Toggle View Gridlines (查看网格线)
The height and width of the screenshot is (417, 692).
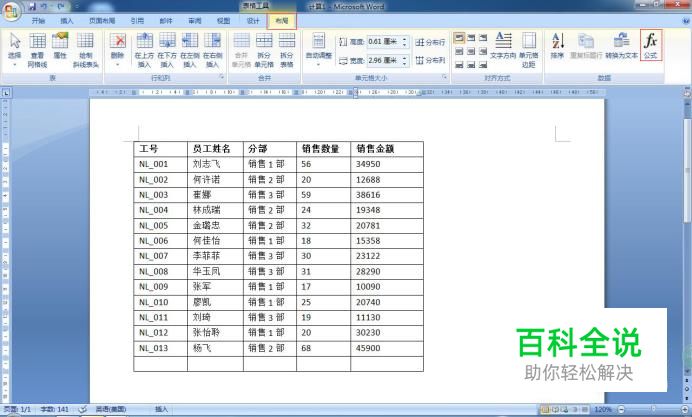point(37,50)
